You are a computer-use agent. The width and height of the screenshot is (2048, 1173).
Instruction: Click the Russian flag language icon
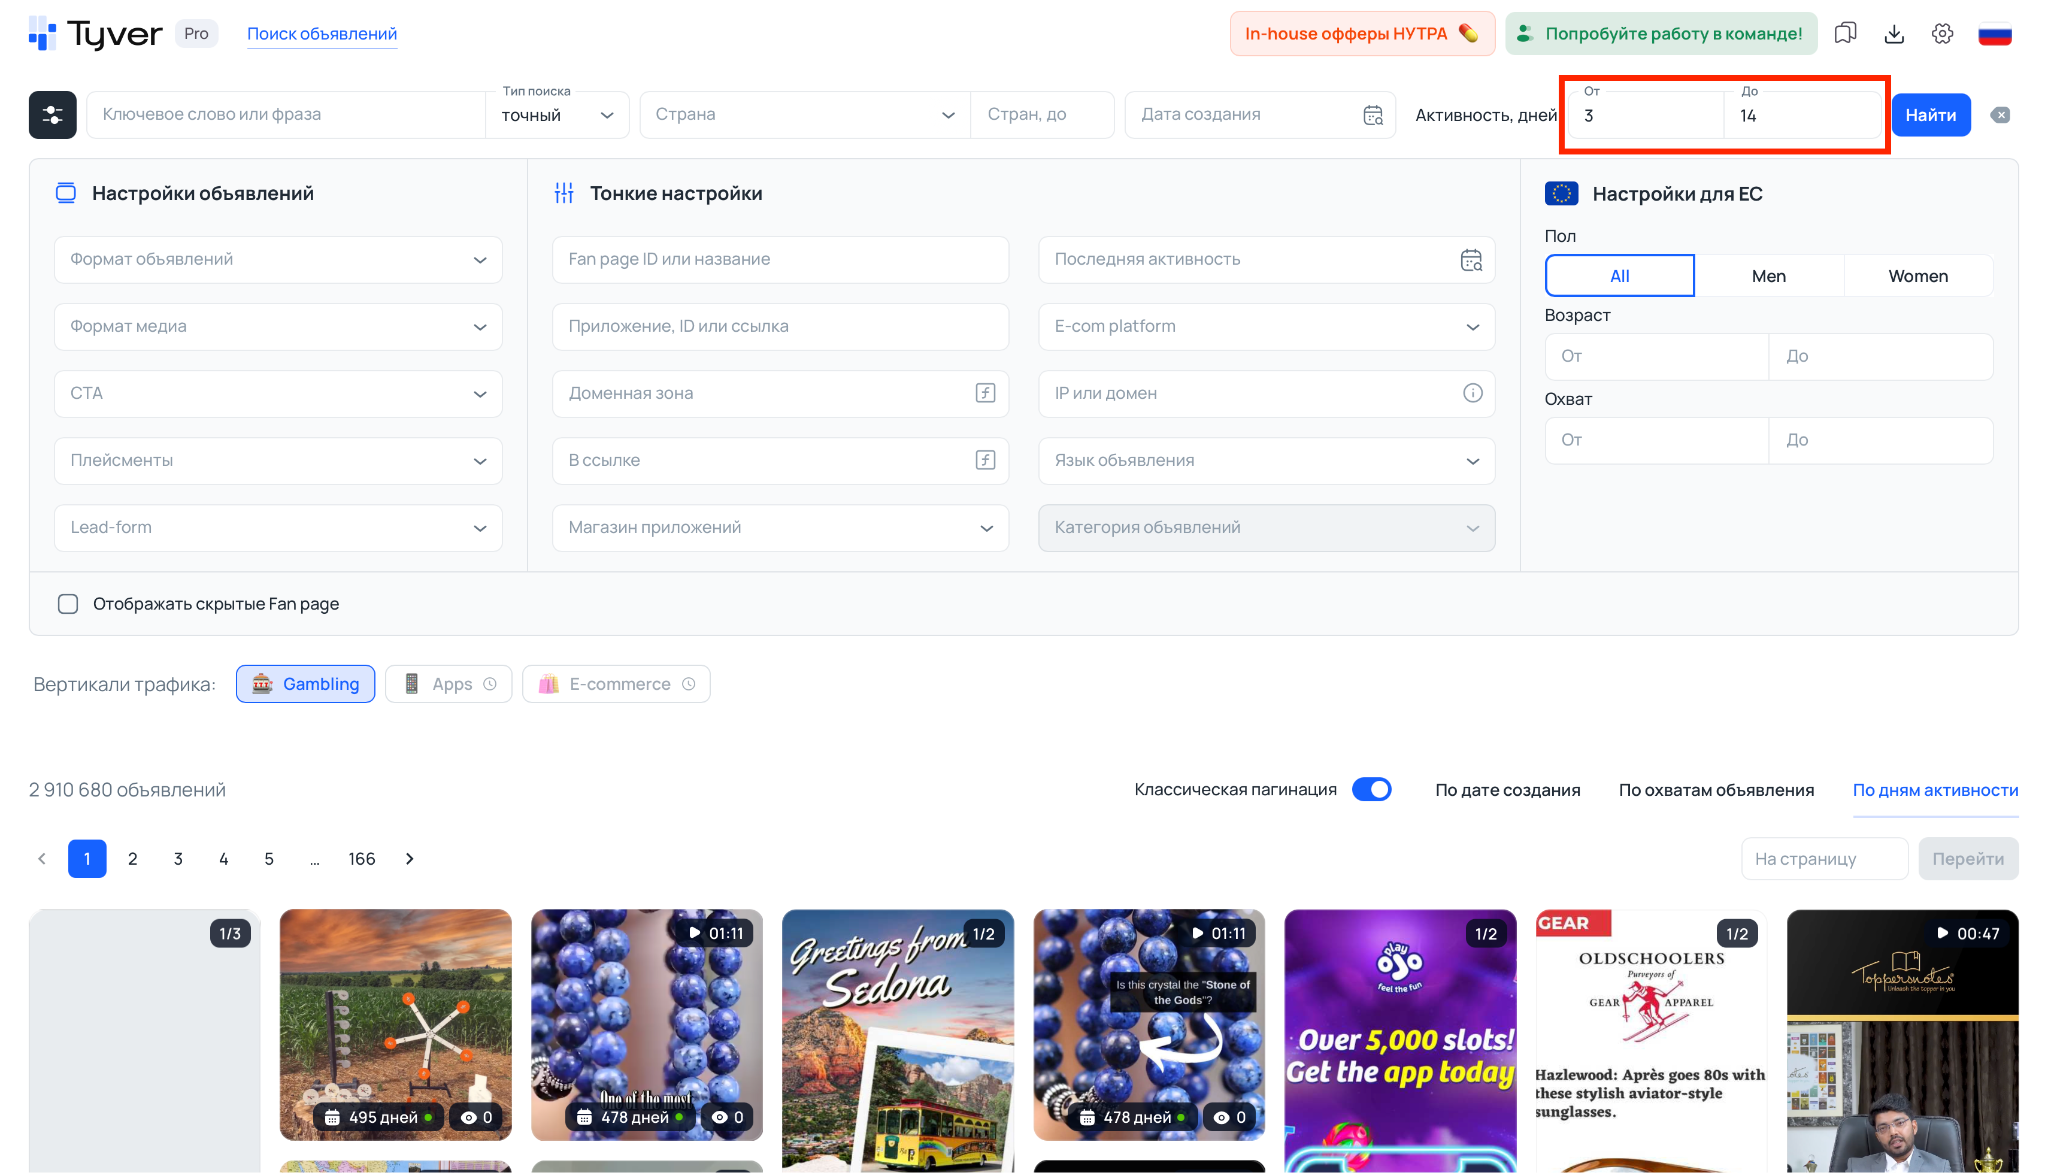coord(1994,34)
